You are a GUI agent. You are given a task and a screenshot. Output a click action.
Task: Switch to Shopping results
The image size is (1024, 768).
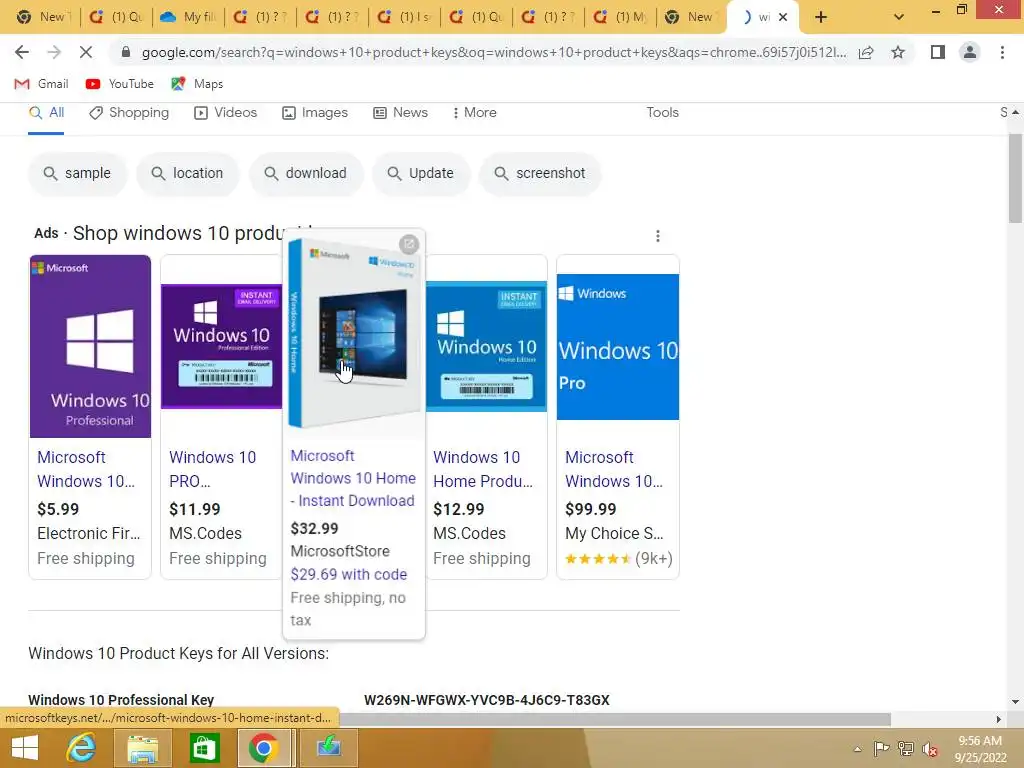129,113
